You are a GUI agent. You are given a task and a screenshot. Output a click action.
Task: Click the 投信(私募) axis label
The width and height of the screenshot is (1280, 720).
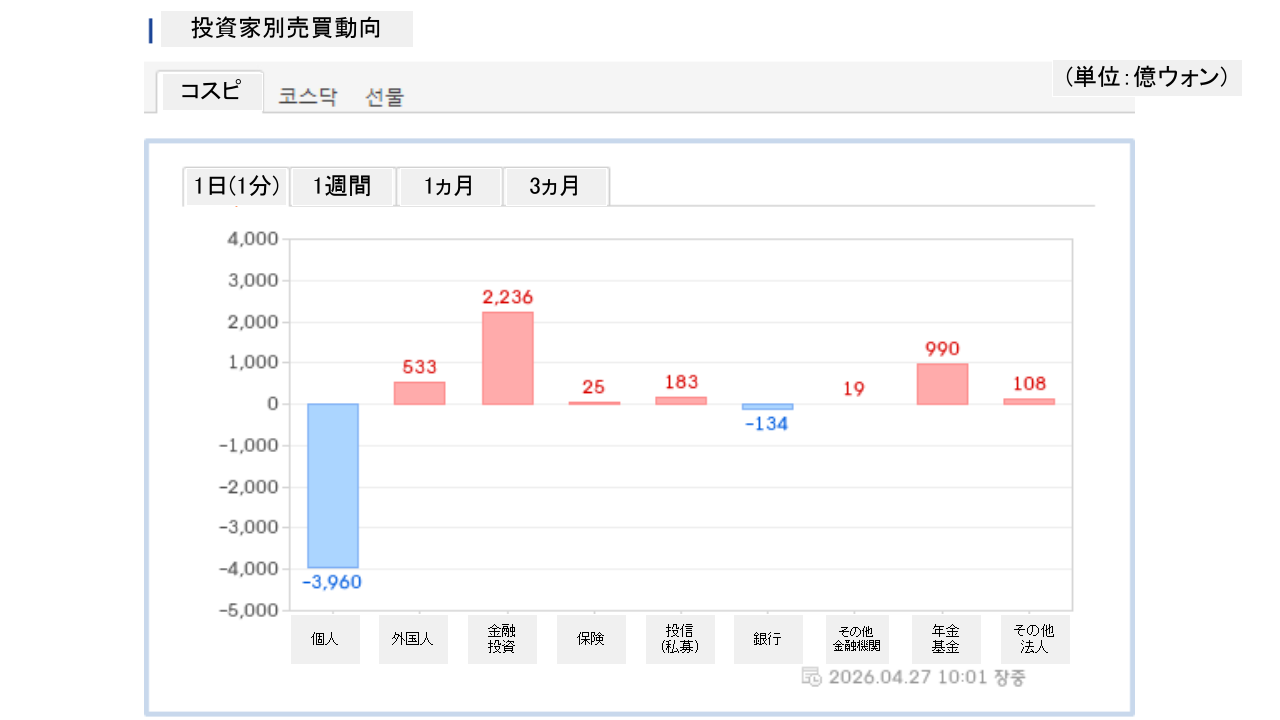pos(680,639)
